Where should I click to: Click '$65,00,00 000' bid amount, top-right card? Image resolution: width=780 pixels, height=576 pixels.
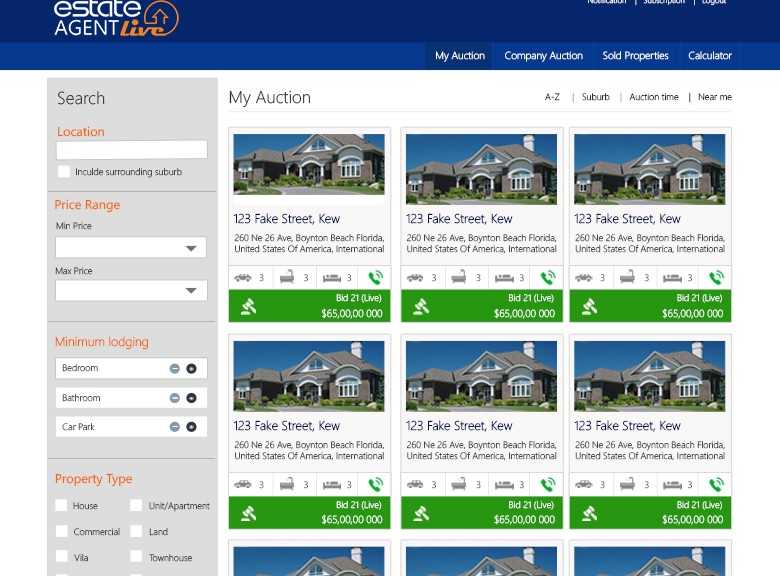[x=692, y=314]
